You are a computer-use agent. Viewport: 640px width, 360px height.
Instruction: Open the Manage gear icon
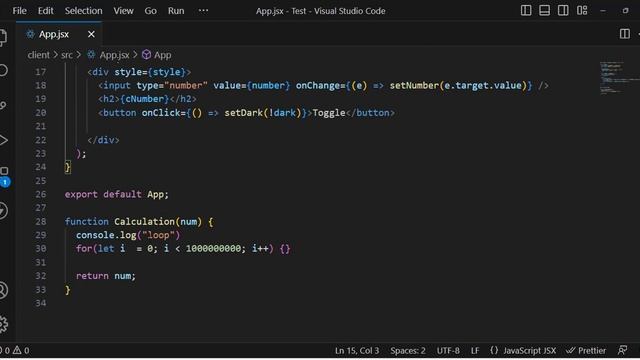click(3, 324)
